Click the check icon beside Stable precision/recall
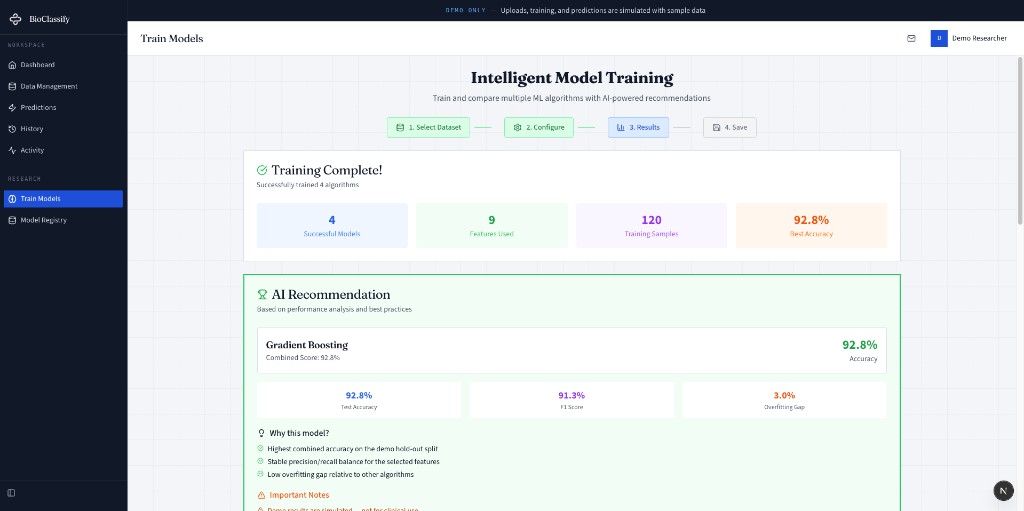The width and height of the screenshot is (1024, 511). (x=261, y=461)
